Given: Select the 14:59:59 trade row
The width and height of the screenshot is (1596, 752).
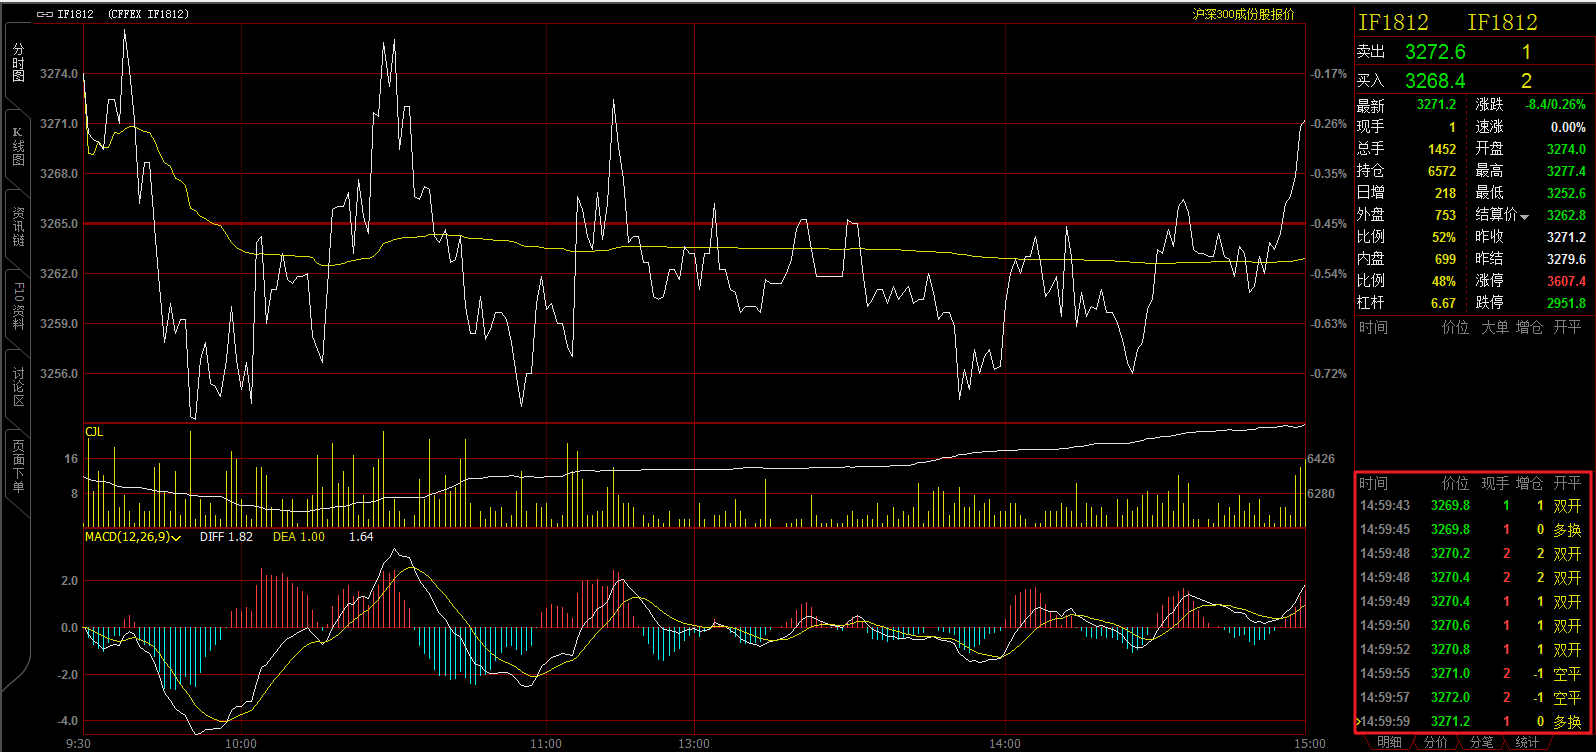Looking at the screenshot, I should (x=1470, y=721).
